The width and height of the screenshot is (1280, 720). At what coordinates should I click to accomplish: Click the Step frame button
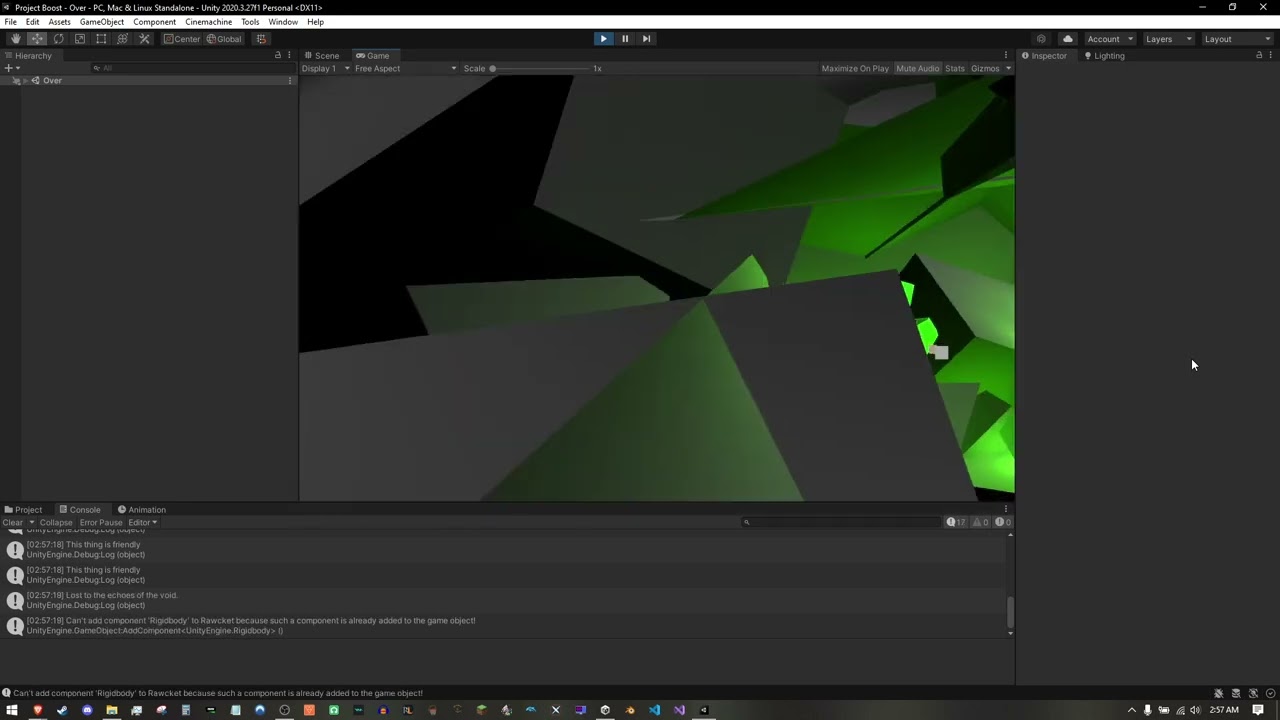(x=646, y=39)
